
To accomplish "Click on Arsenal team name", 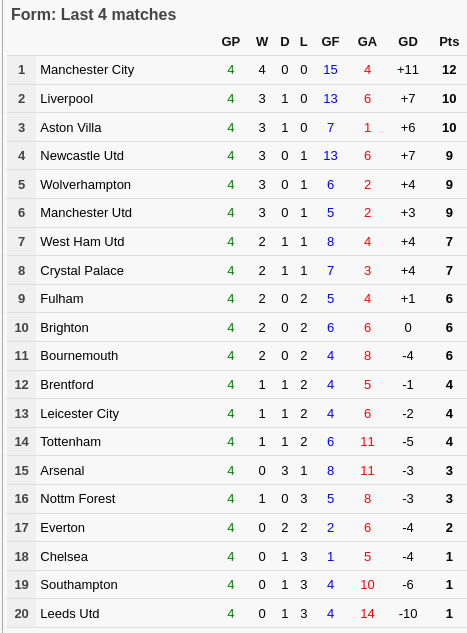I will [62, 471].
